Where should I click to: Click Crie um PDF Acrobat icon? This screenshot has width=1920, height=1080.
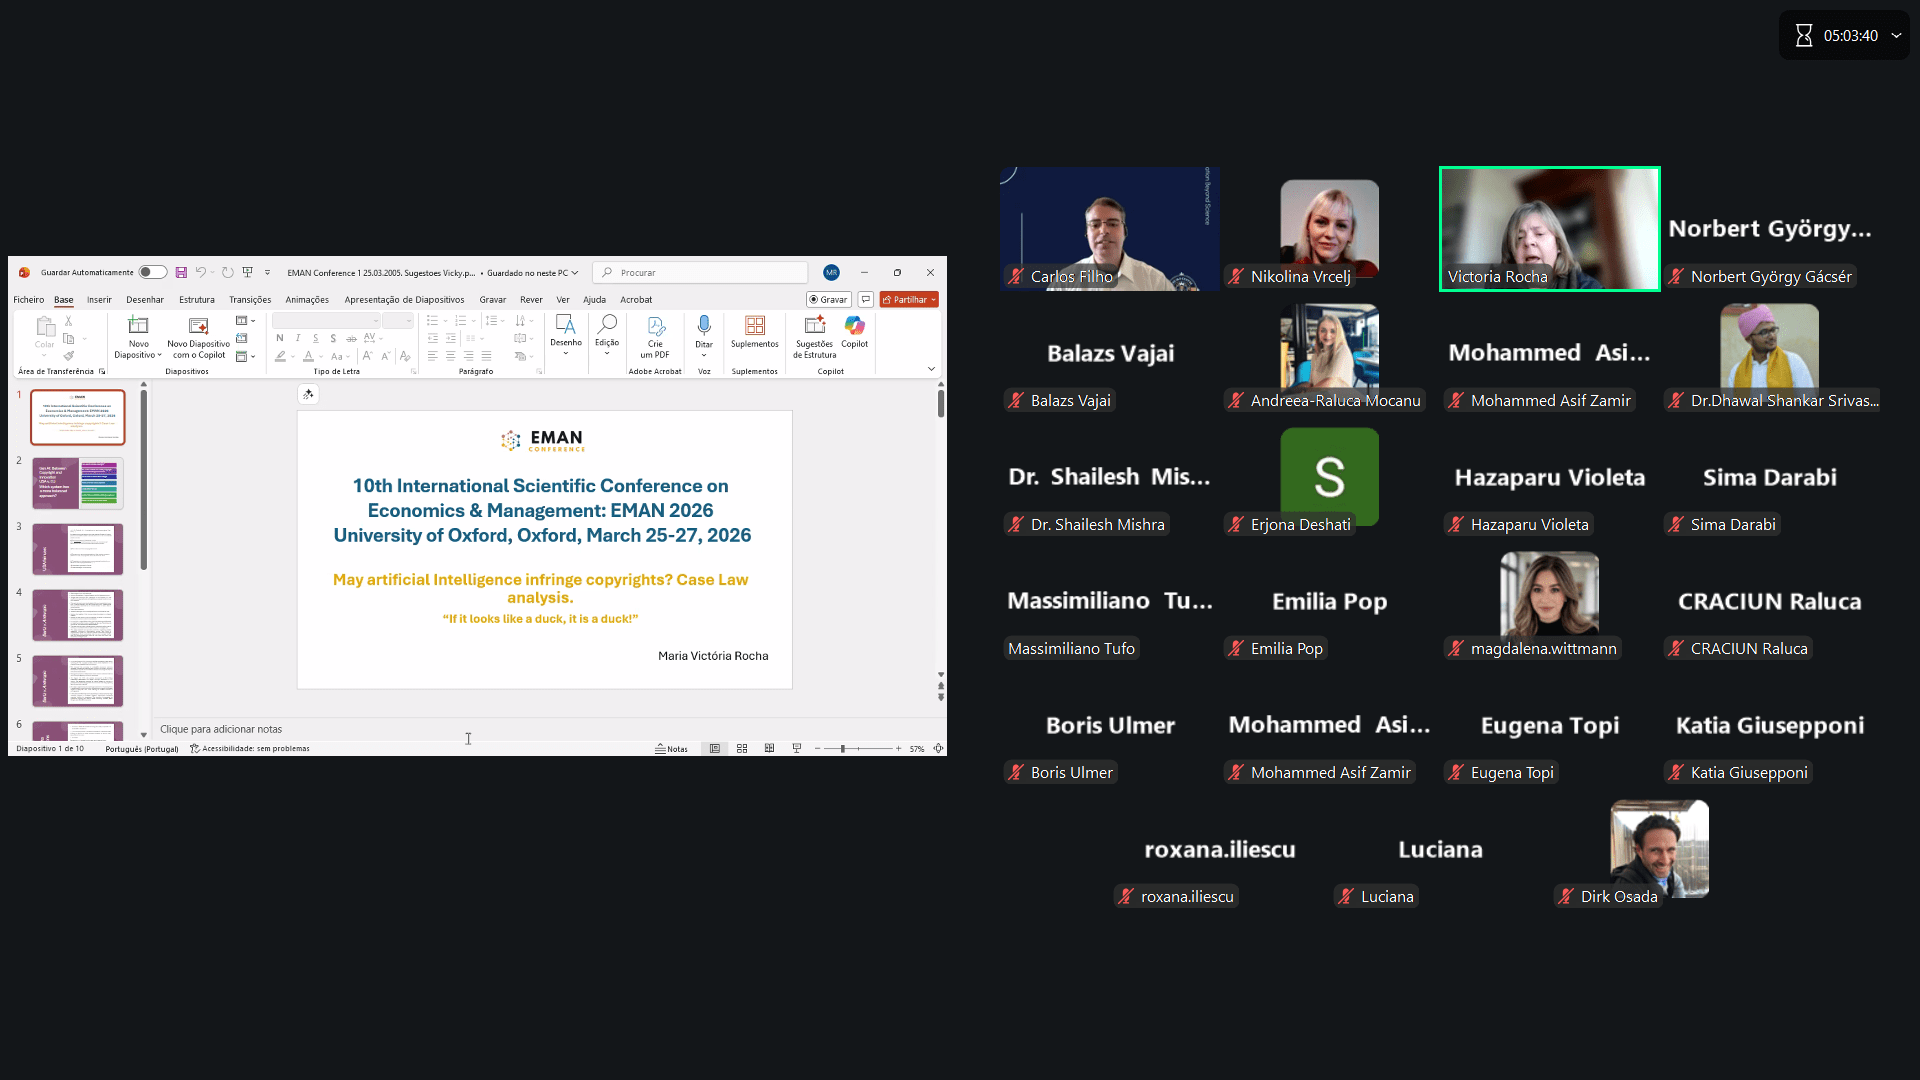coord(655,326)
